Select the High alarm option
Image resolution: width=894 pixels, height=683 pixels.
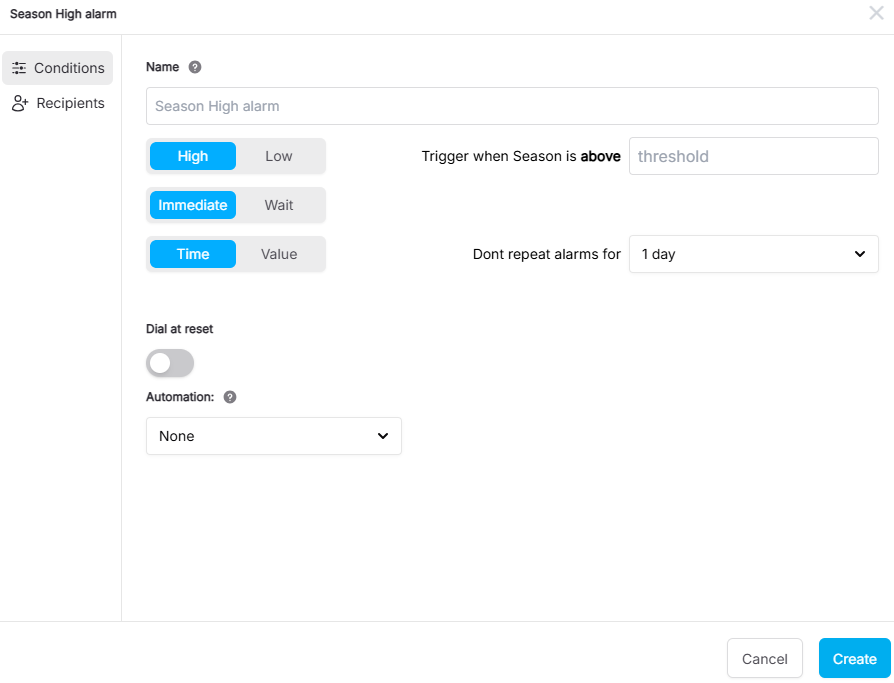[x=193, y=156]
